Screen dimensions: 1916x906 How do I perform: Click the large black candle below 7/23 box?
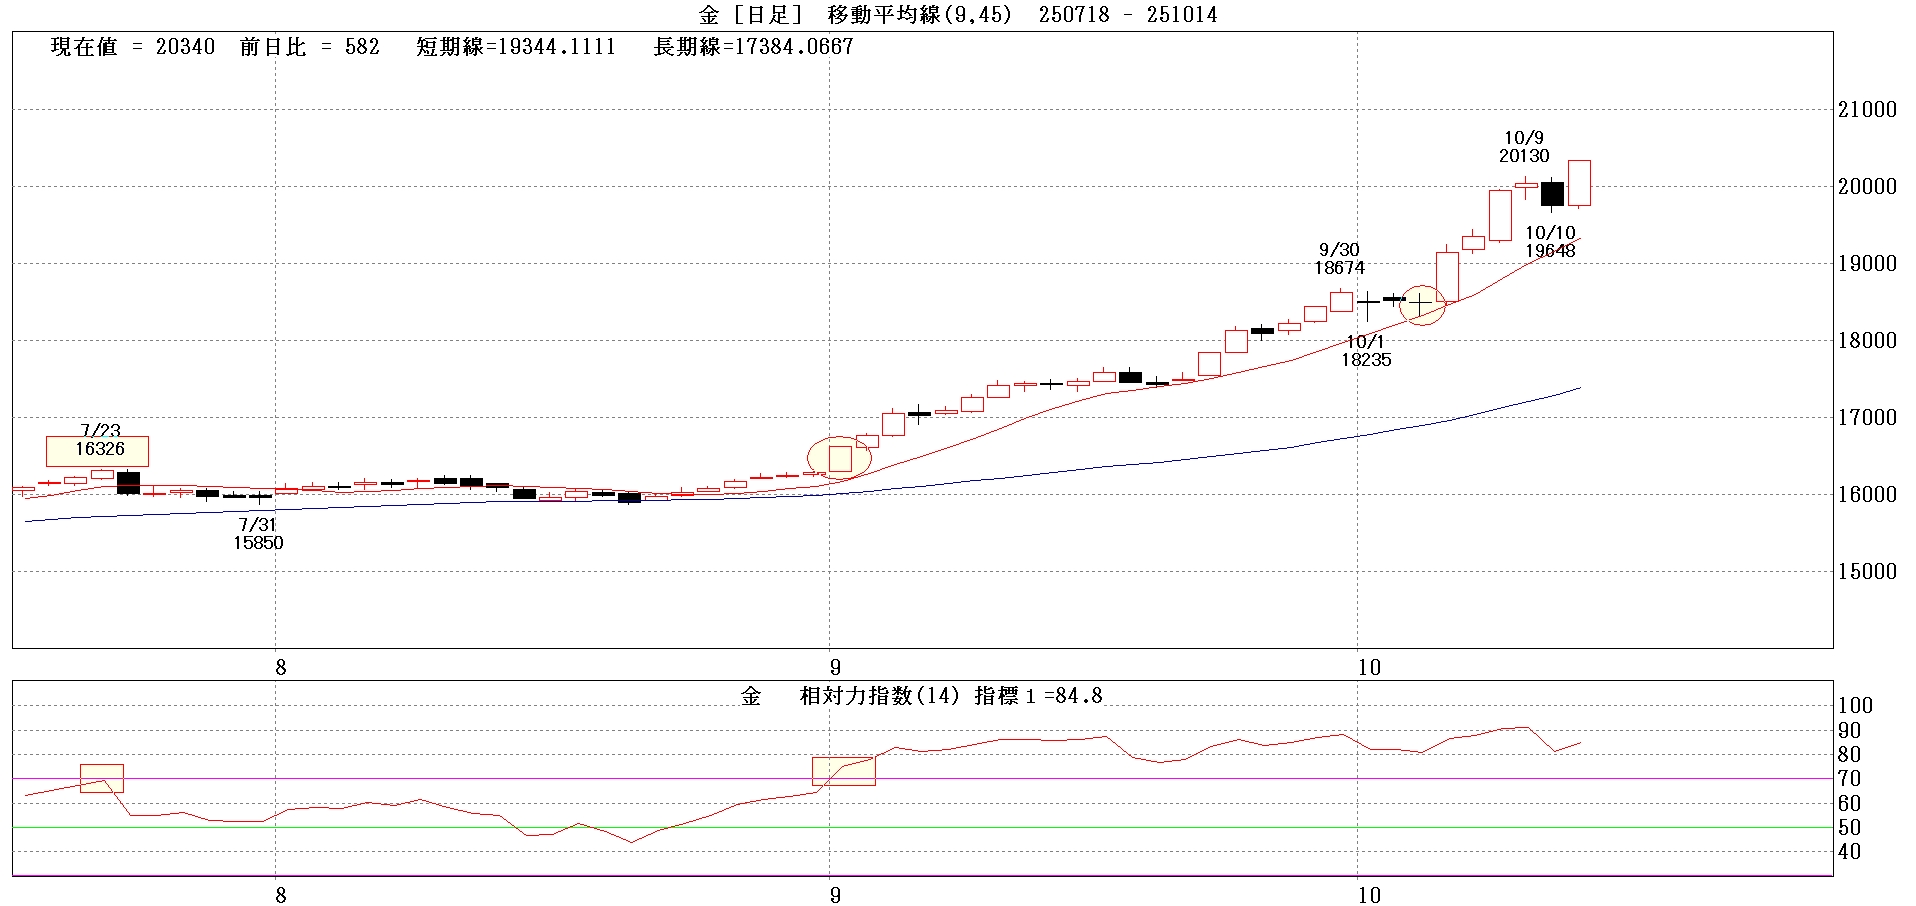tap(128, 482)
